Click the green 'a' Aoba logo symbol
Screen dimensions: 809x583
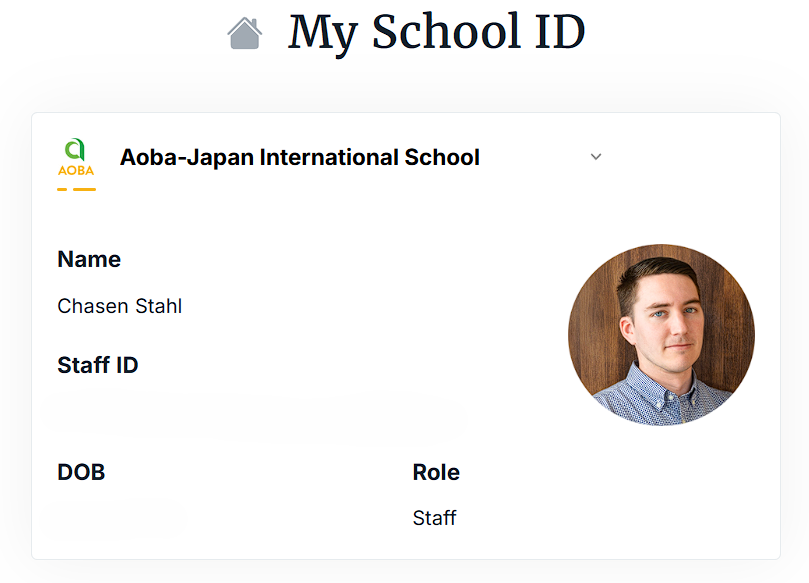[75, 149]
